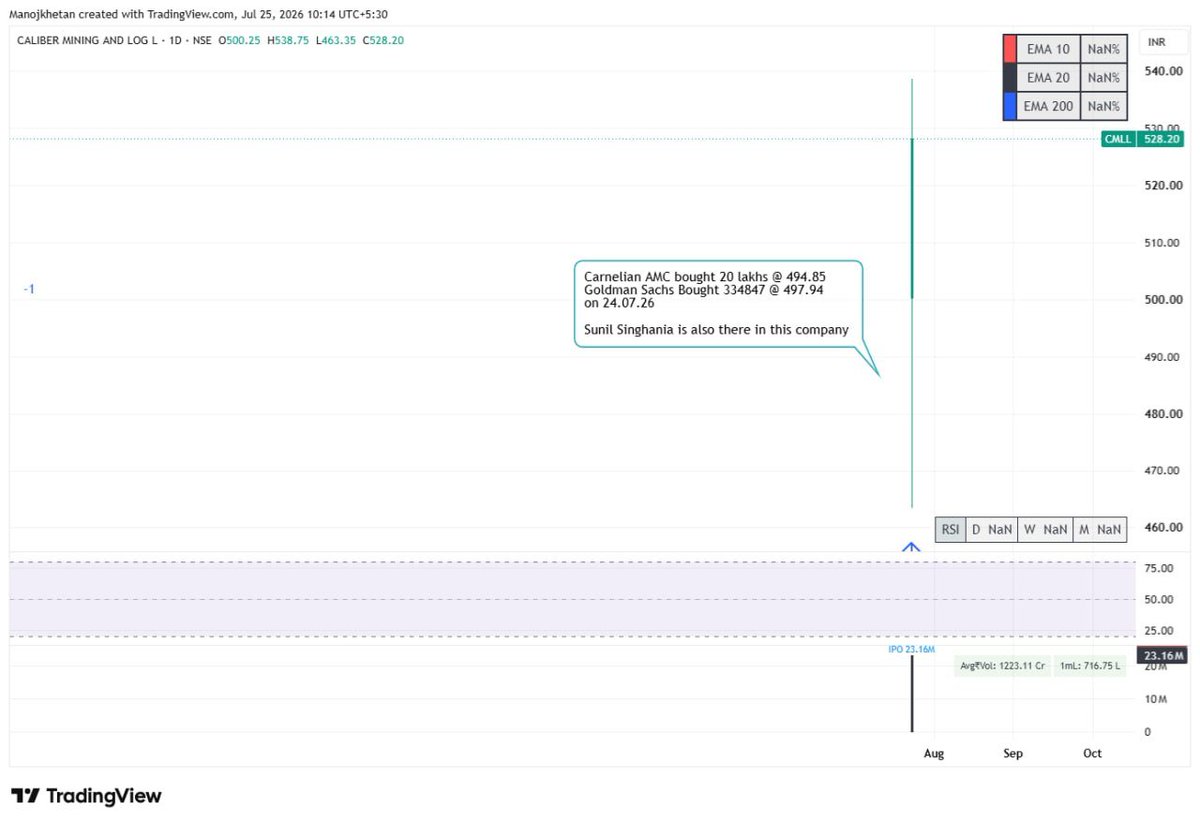Click the 1mL: 716.75 L label
Image resolution: width=1200 pixels, height=824 pixels.
(x=1091, y=666)
